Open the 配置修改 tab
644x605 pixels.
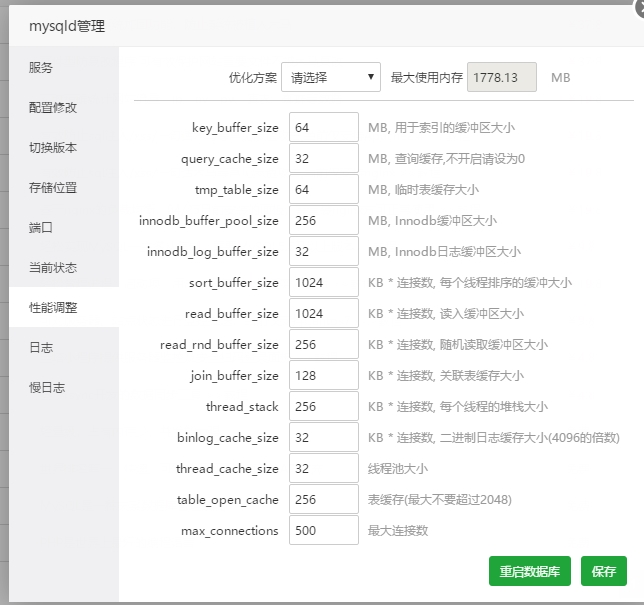click(64, 107)
